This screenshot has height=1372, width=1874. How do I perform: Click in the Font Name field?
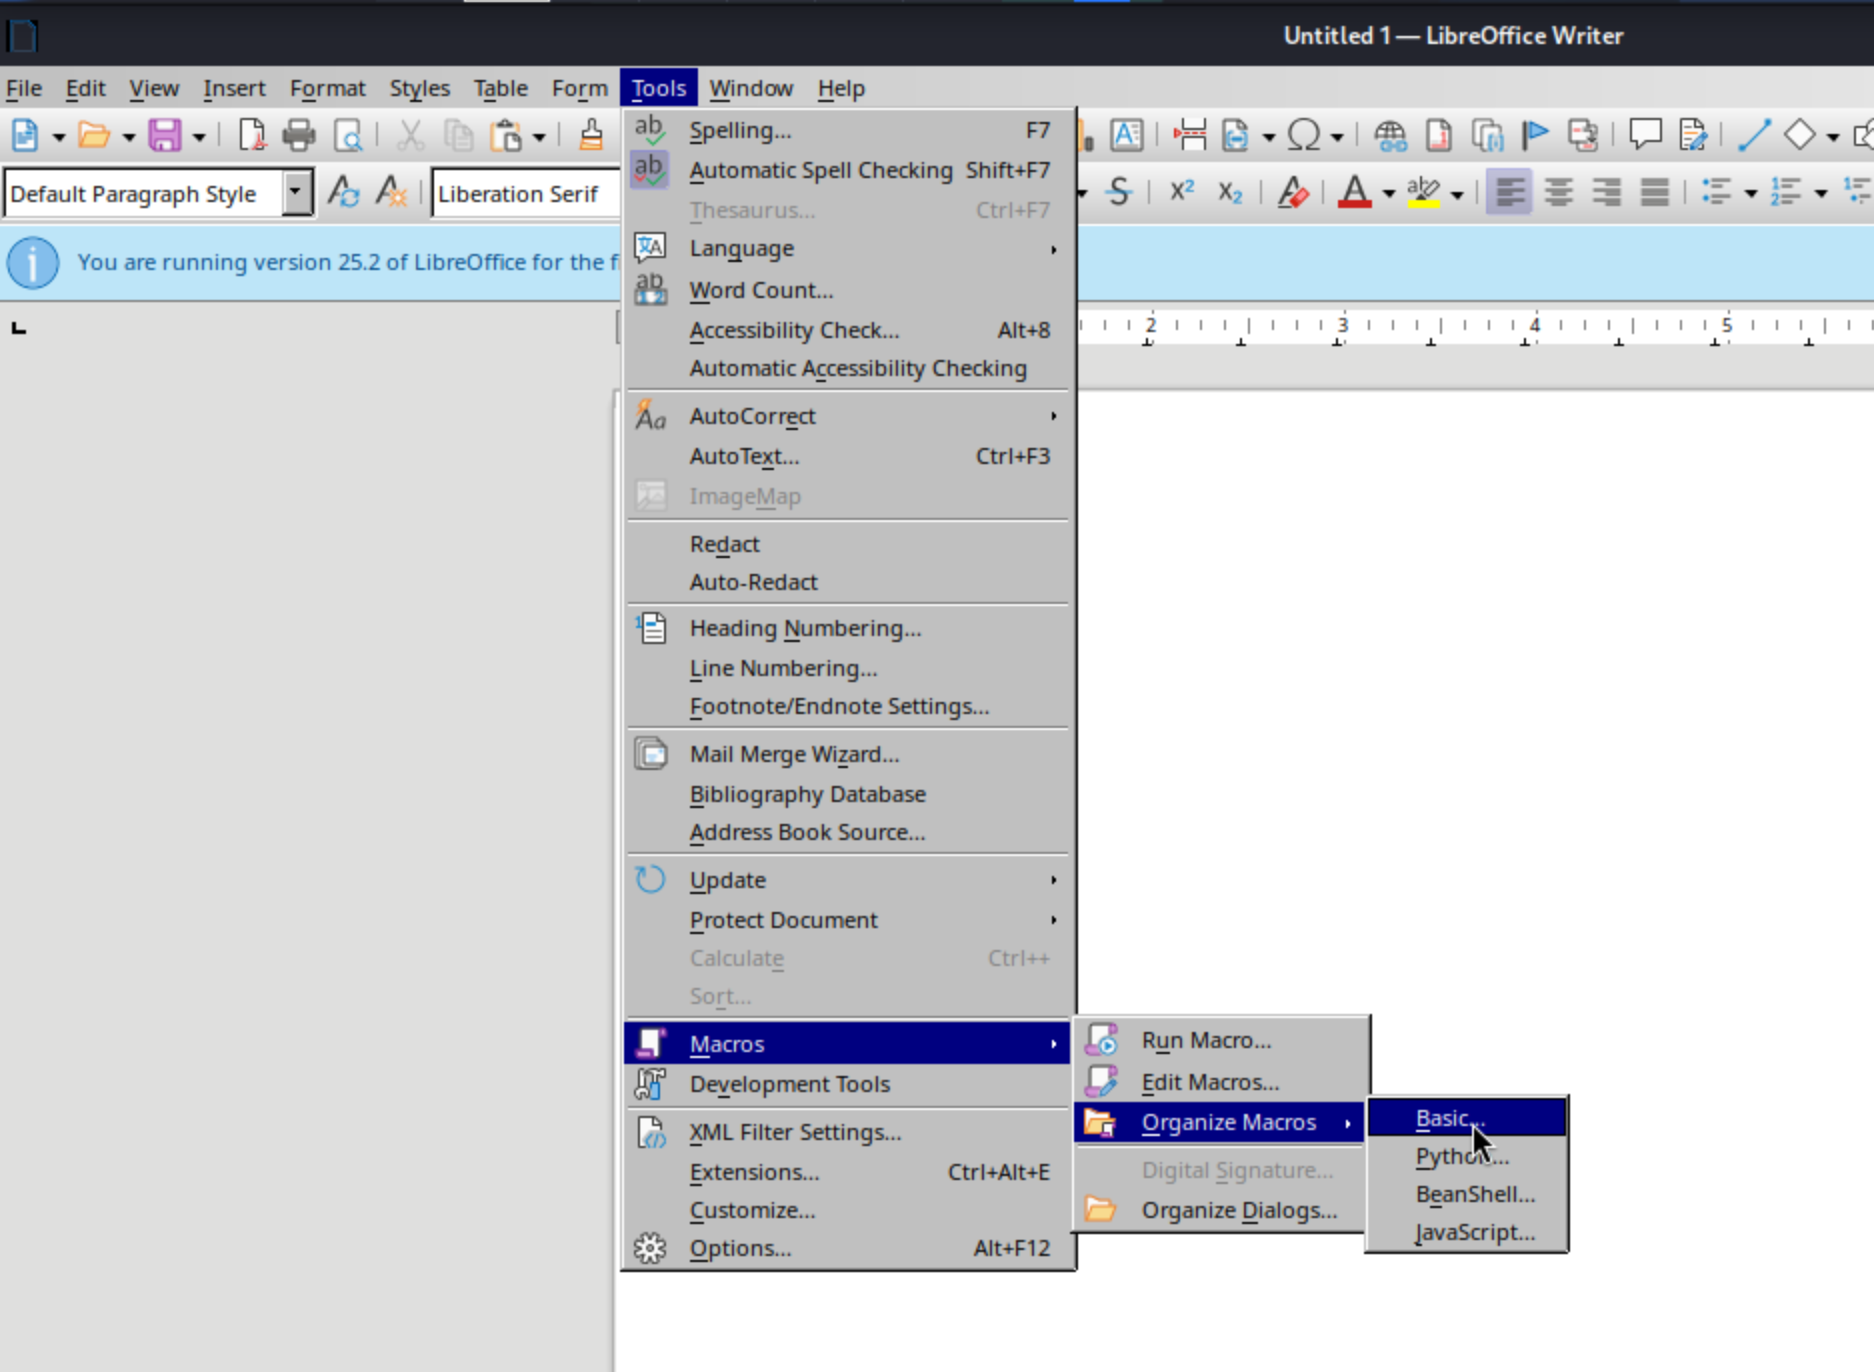pos(526,193)
